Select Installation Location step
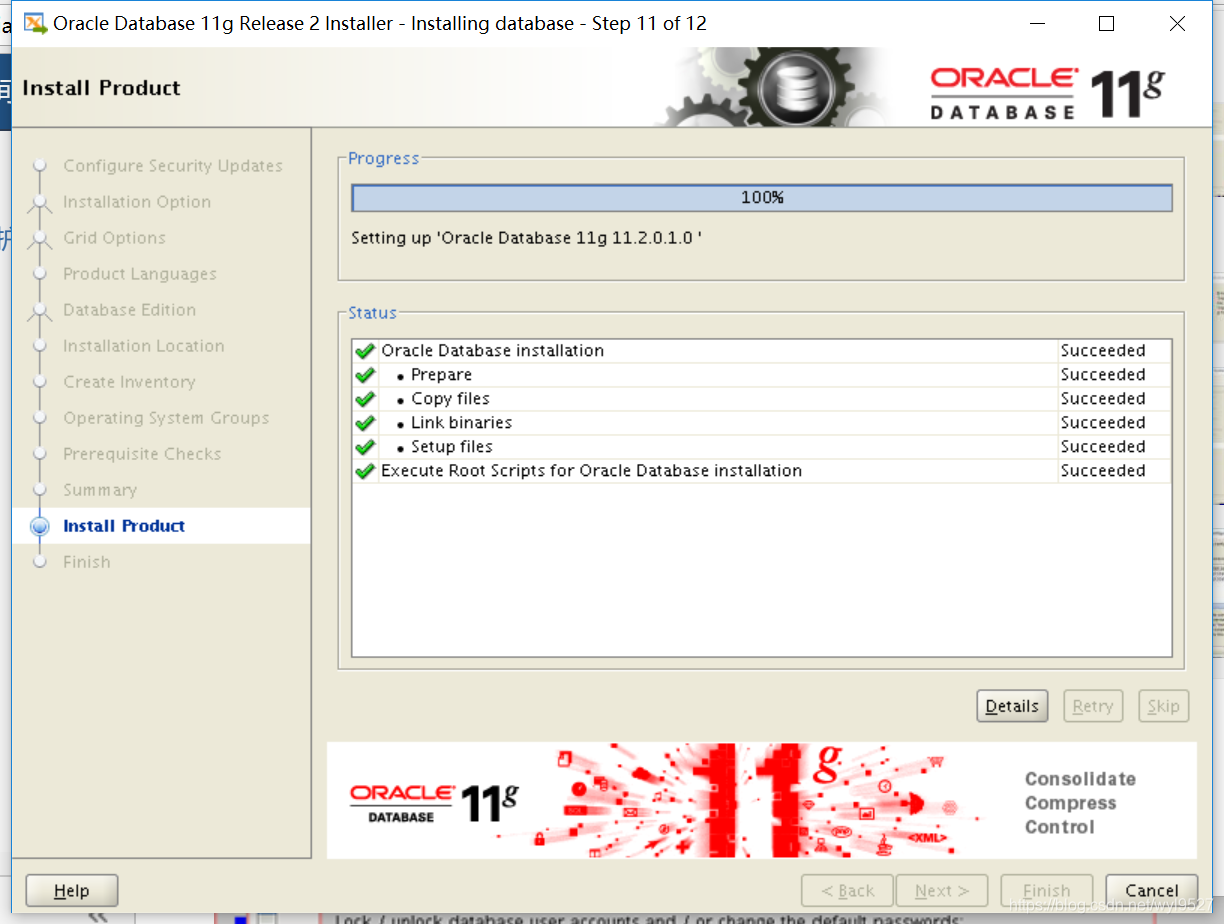This screenshot has height=924, width=1224. [x=144, y=346]
